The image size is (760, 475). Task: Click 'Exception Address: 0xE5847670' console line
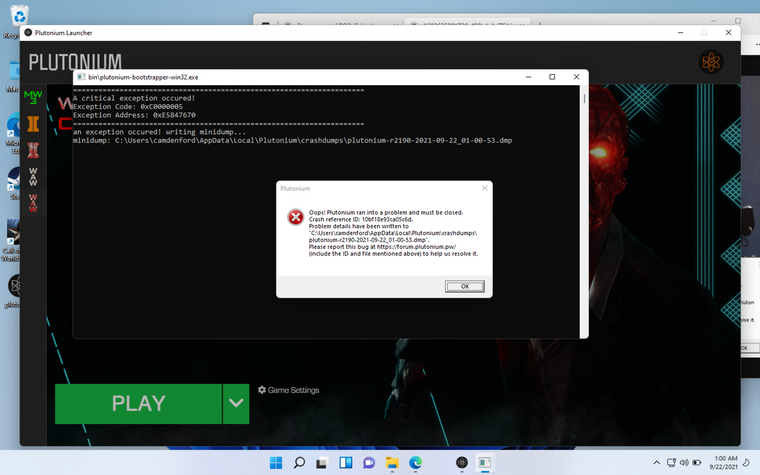[134, 115]
